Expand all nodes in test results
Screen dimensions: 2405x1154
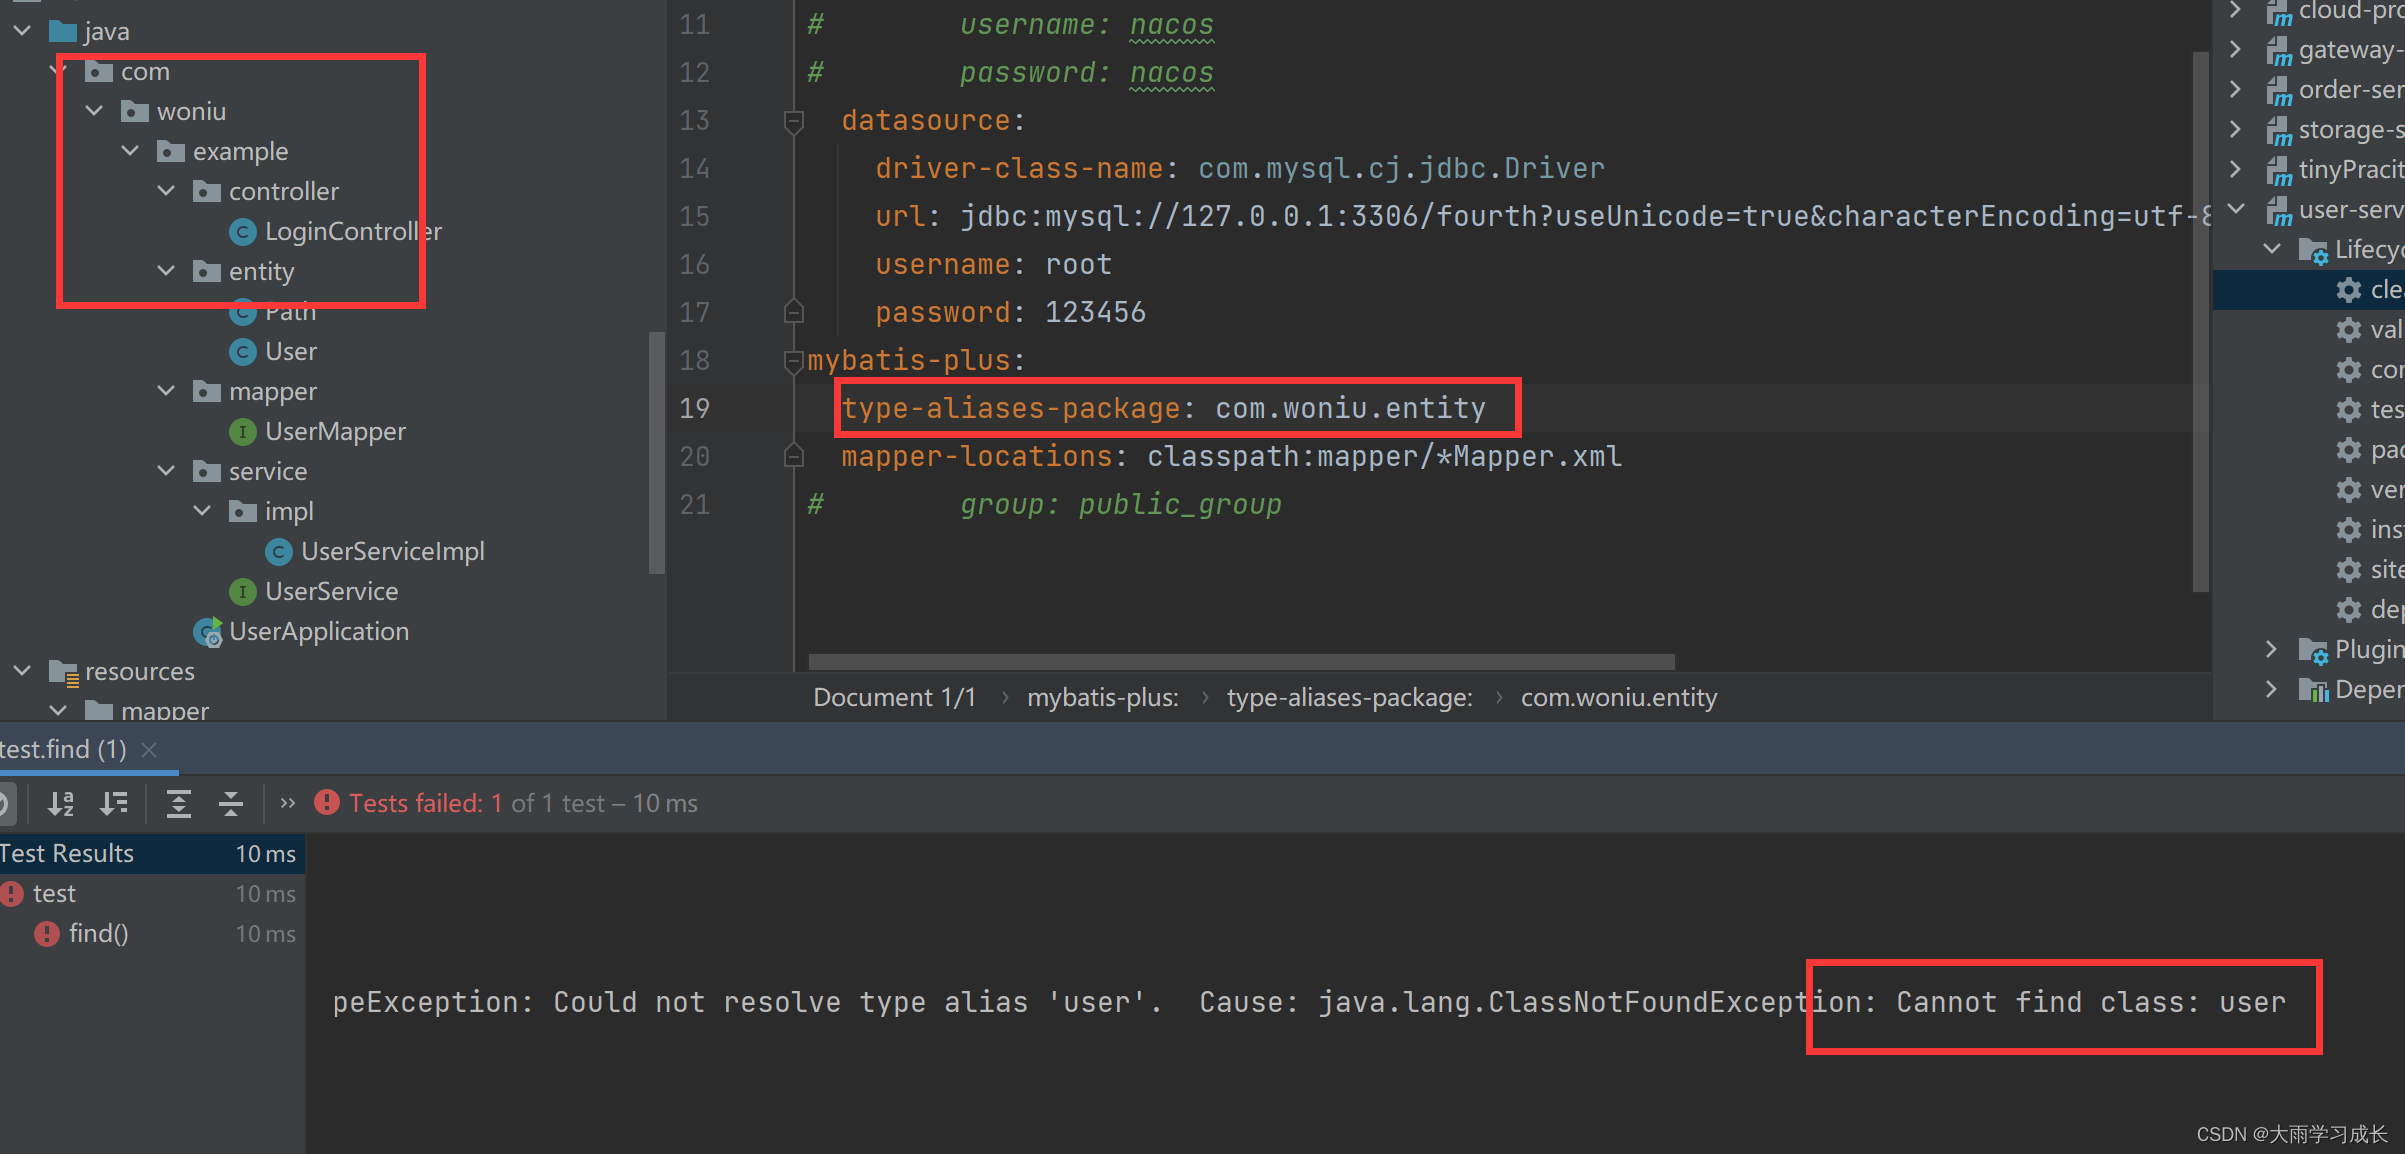(179, 803)
